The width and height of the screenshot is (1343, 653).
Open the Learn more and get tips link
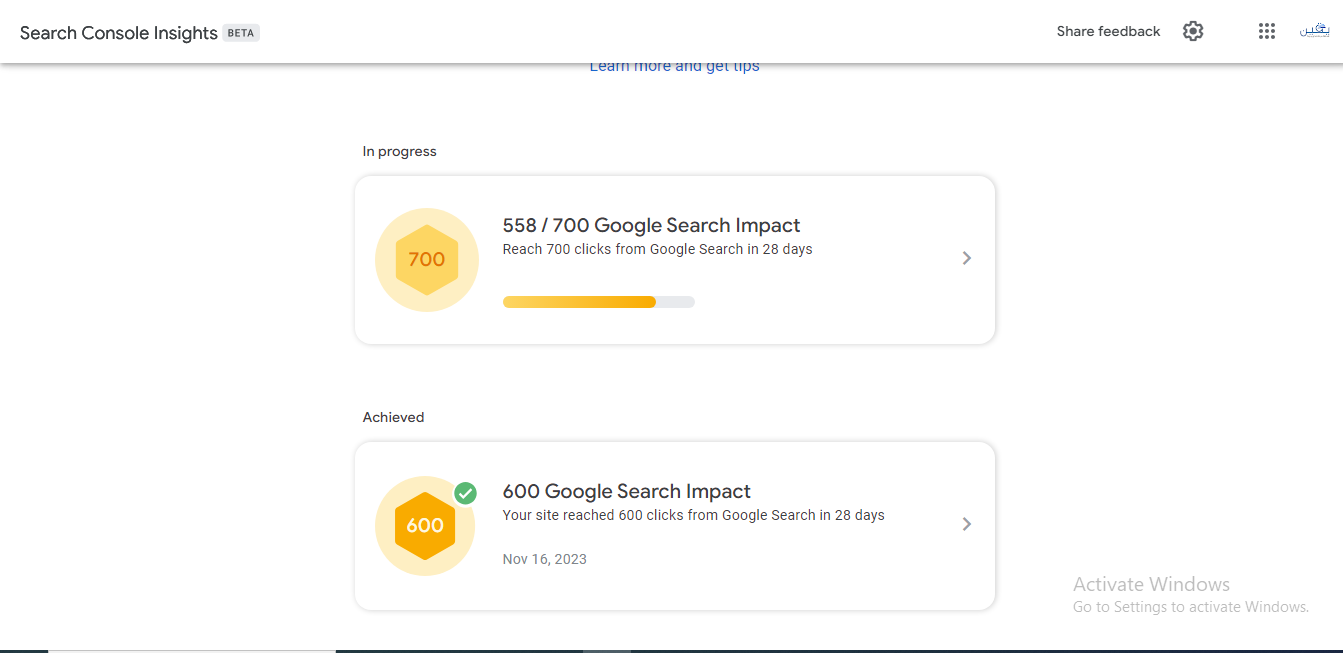[674, 66]
